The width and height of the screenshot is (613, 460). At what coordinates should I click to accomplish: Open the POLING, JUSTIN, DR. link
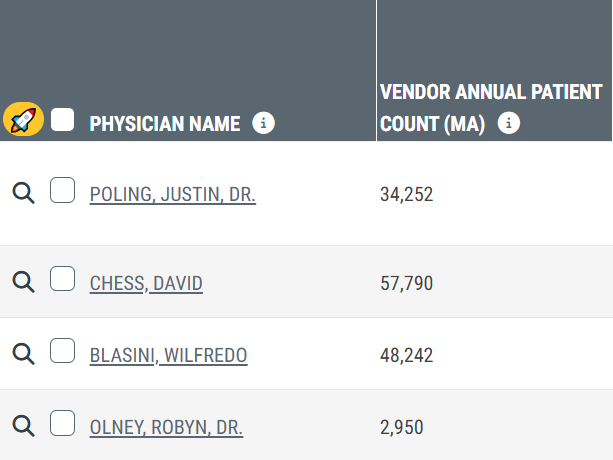173,195
